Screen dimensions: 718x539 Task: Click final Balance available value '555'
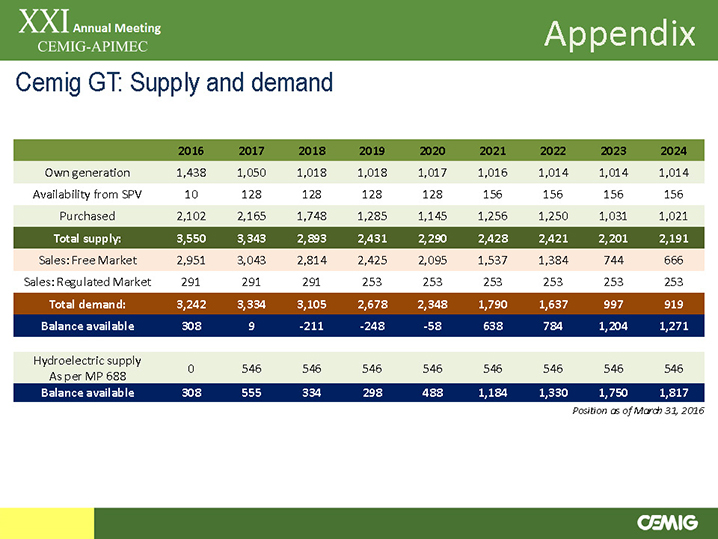[251, 392]
